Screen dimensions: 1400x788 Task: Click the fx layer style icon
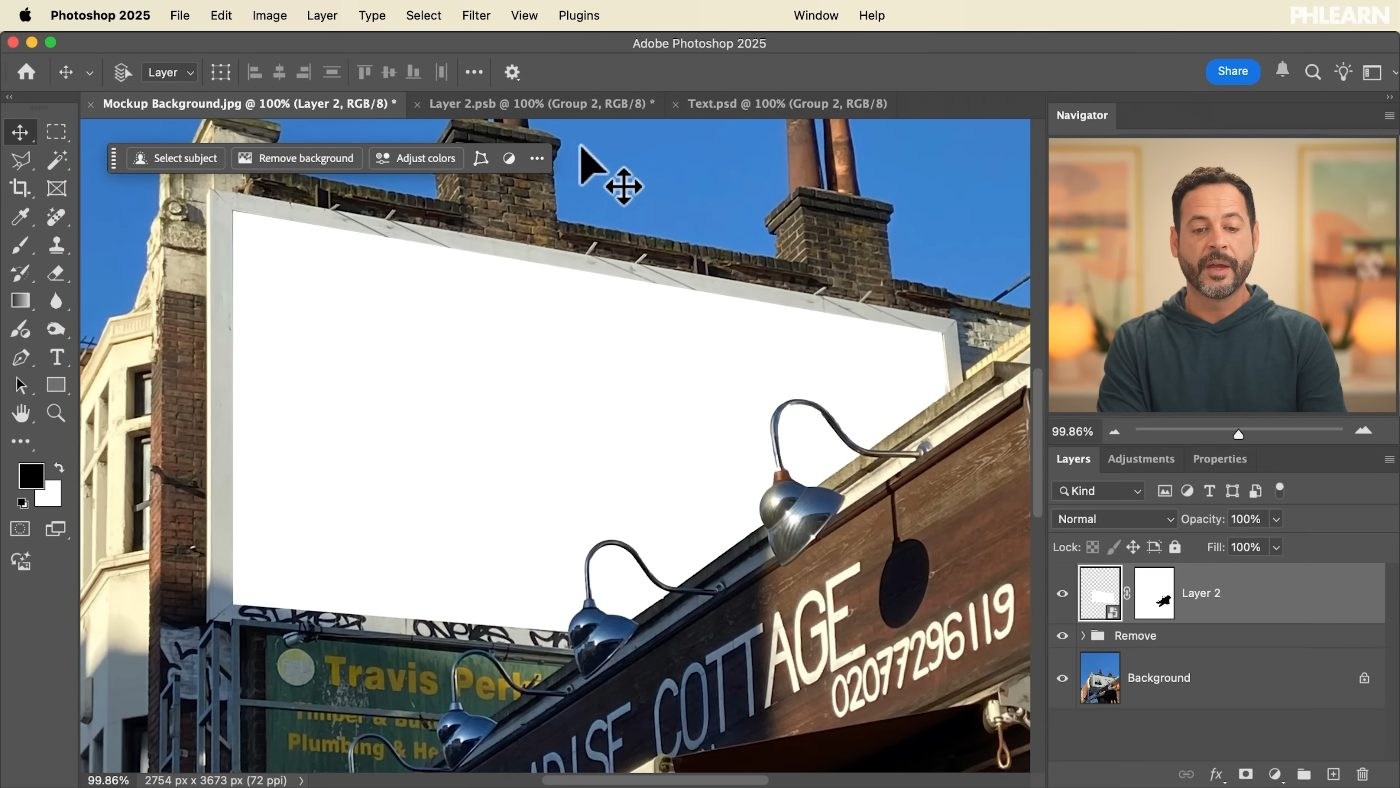1216,774
